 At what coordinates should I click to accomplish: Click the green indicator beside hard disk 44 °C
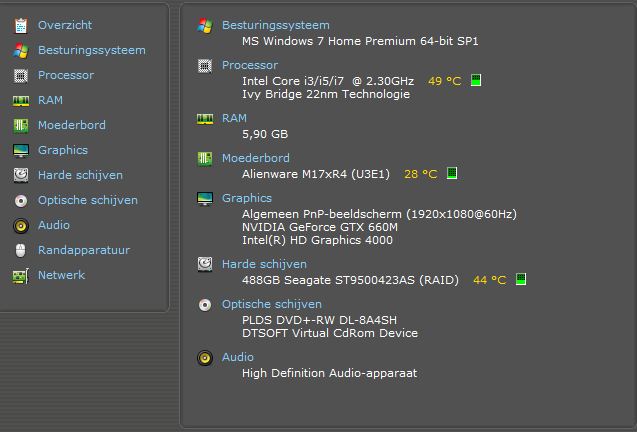521,279
